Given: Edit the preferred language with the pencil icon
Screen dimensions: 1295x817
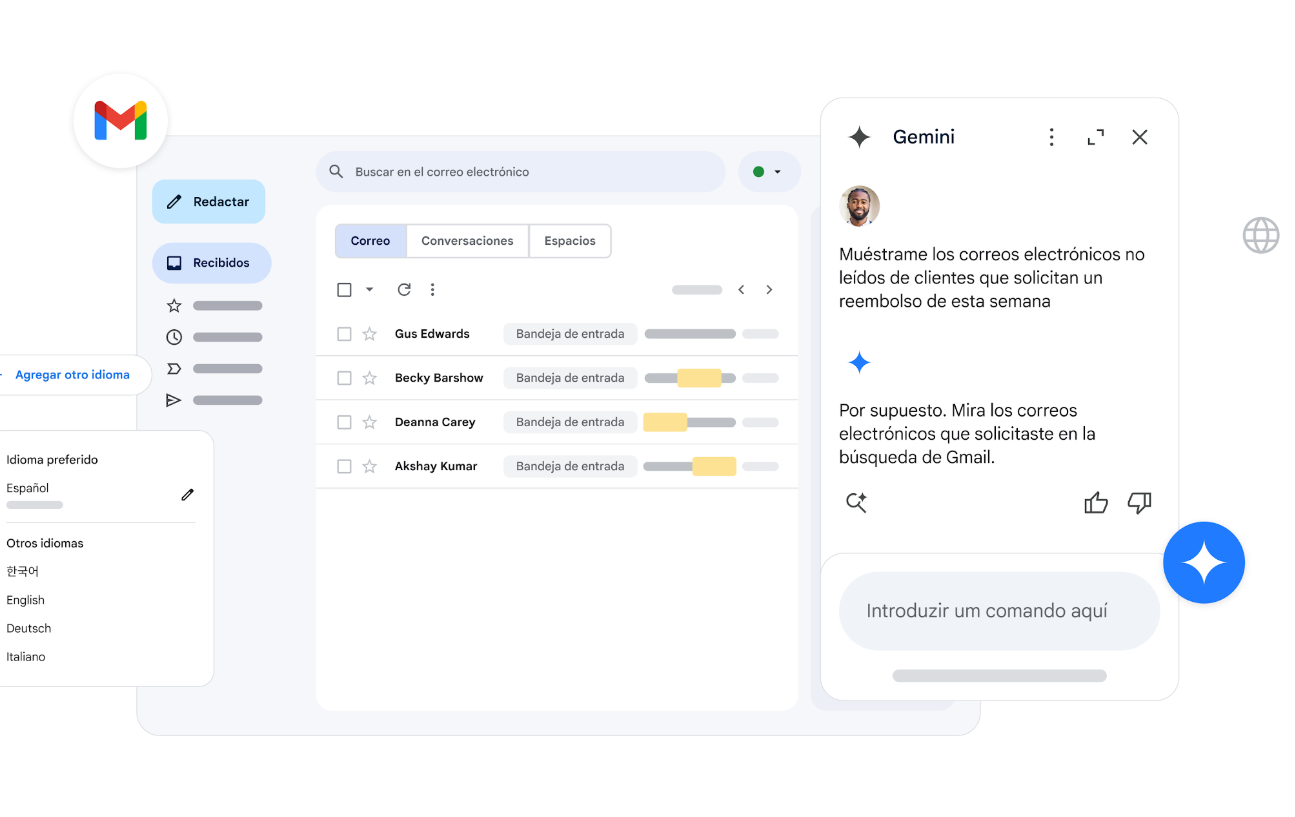Looking at the screenshot, I should [187, 494].
